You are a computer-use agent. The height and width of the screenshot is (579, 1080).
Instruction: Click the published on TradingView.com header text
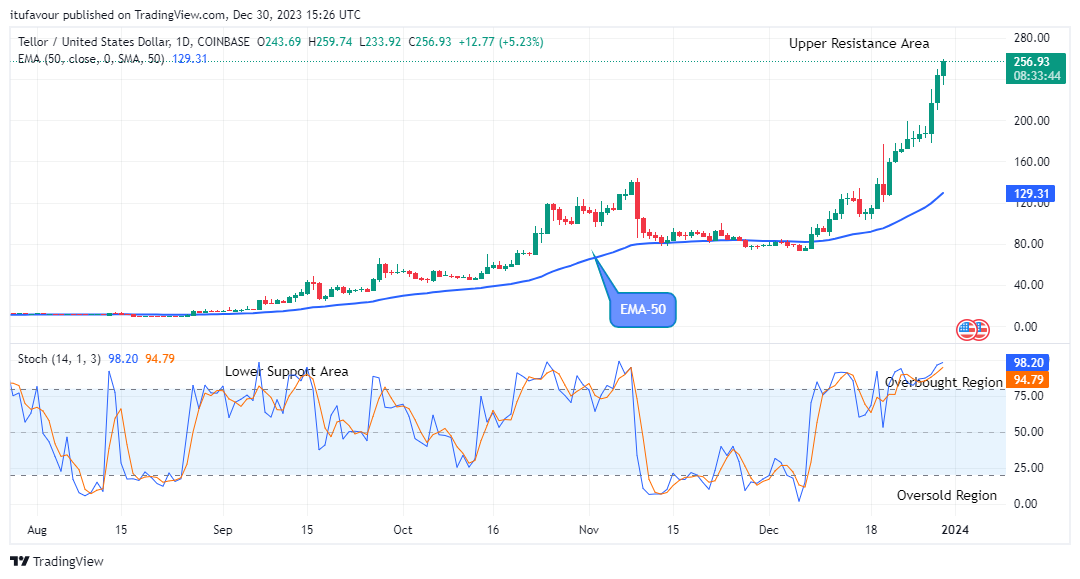pyautogui.click(x=185, y=14)
